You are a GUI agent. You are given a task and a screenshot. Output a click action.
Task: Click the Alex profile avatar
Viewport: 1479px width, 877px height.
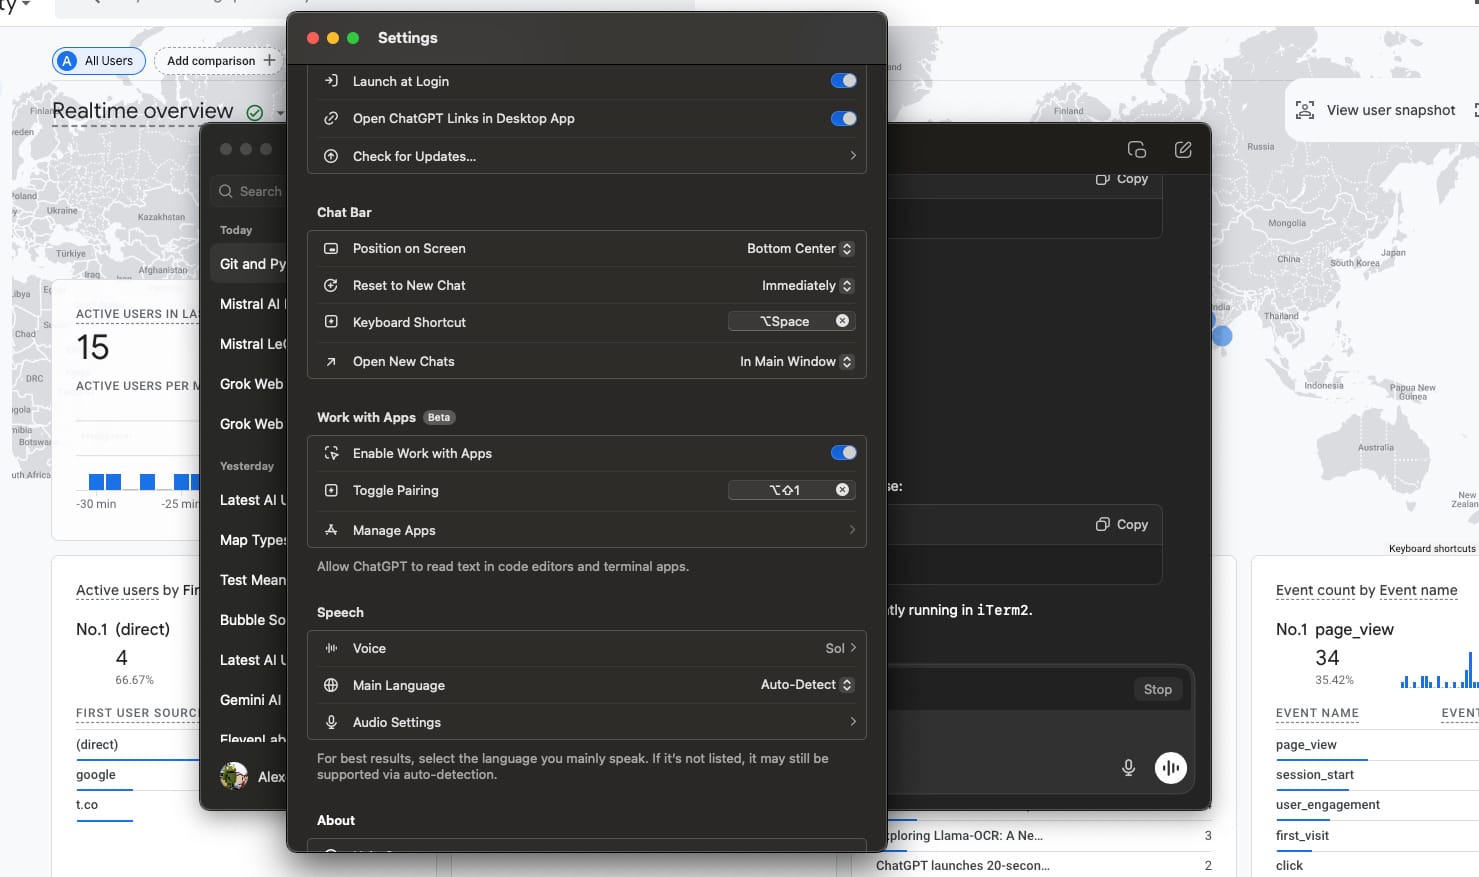tap(234, 776)
